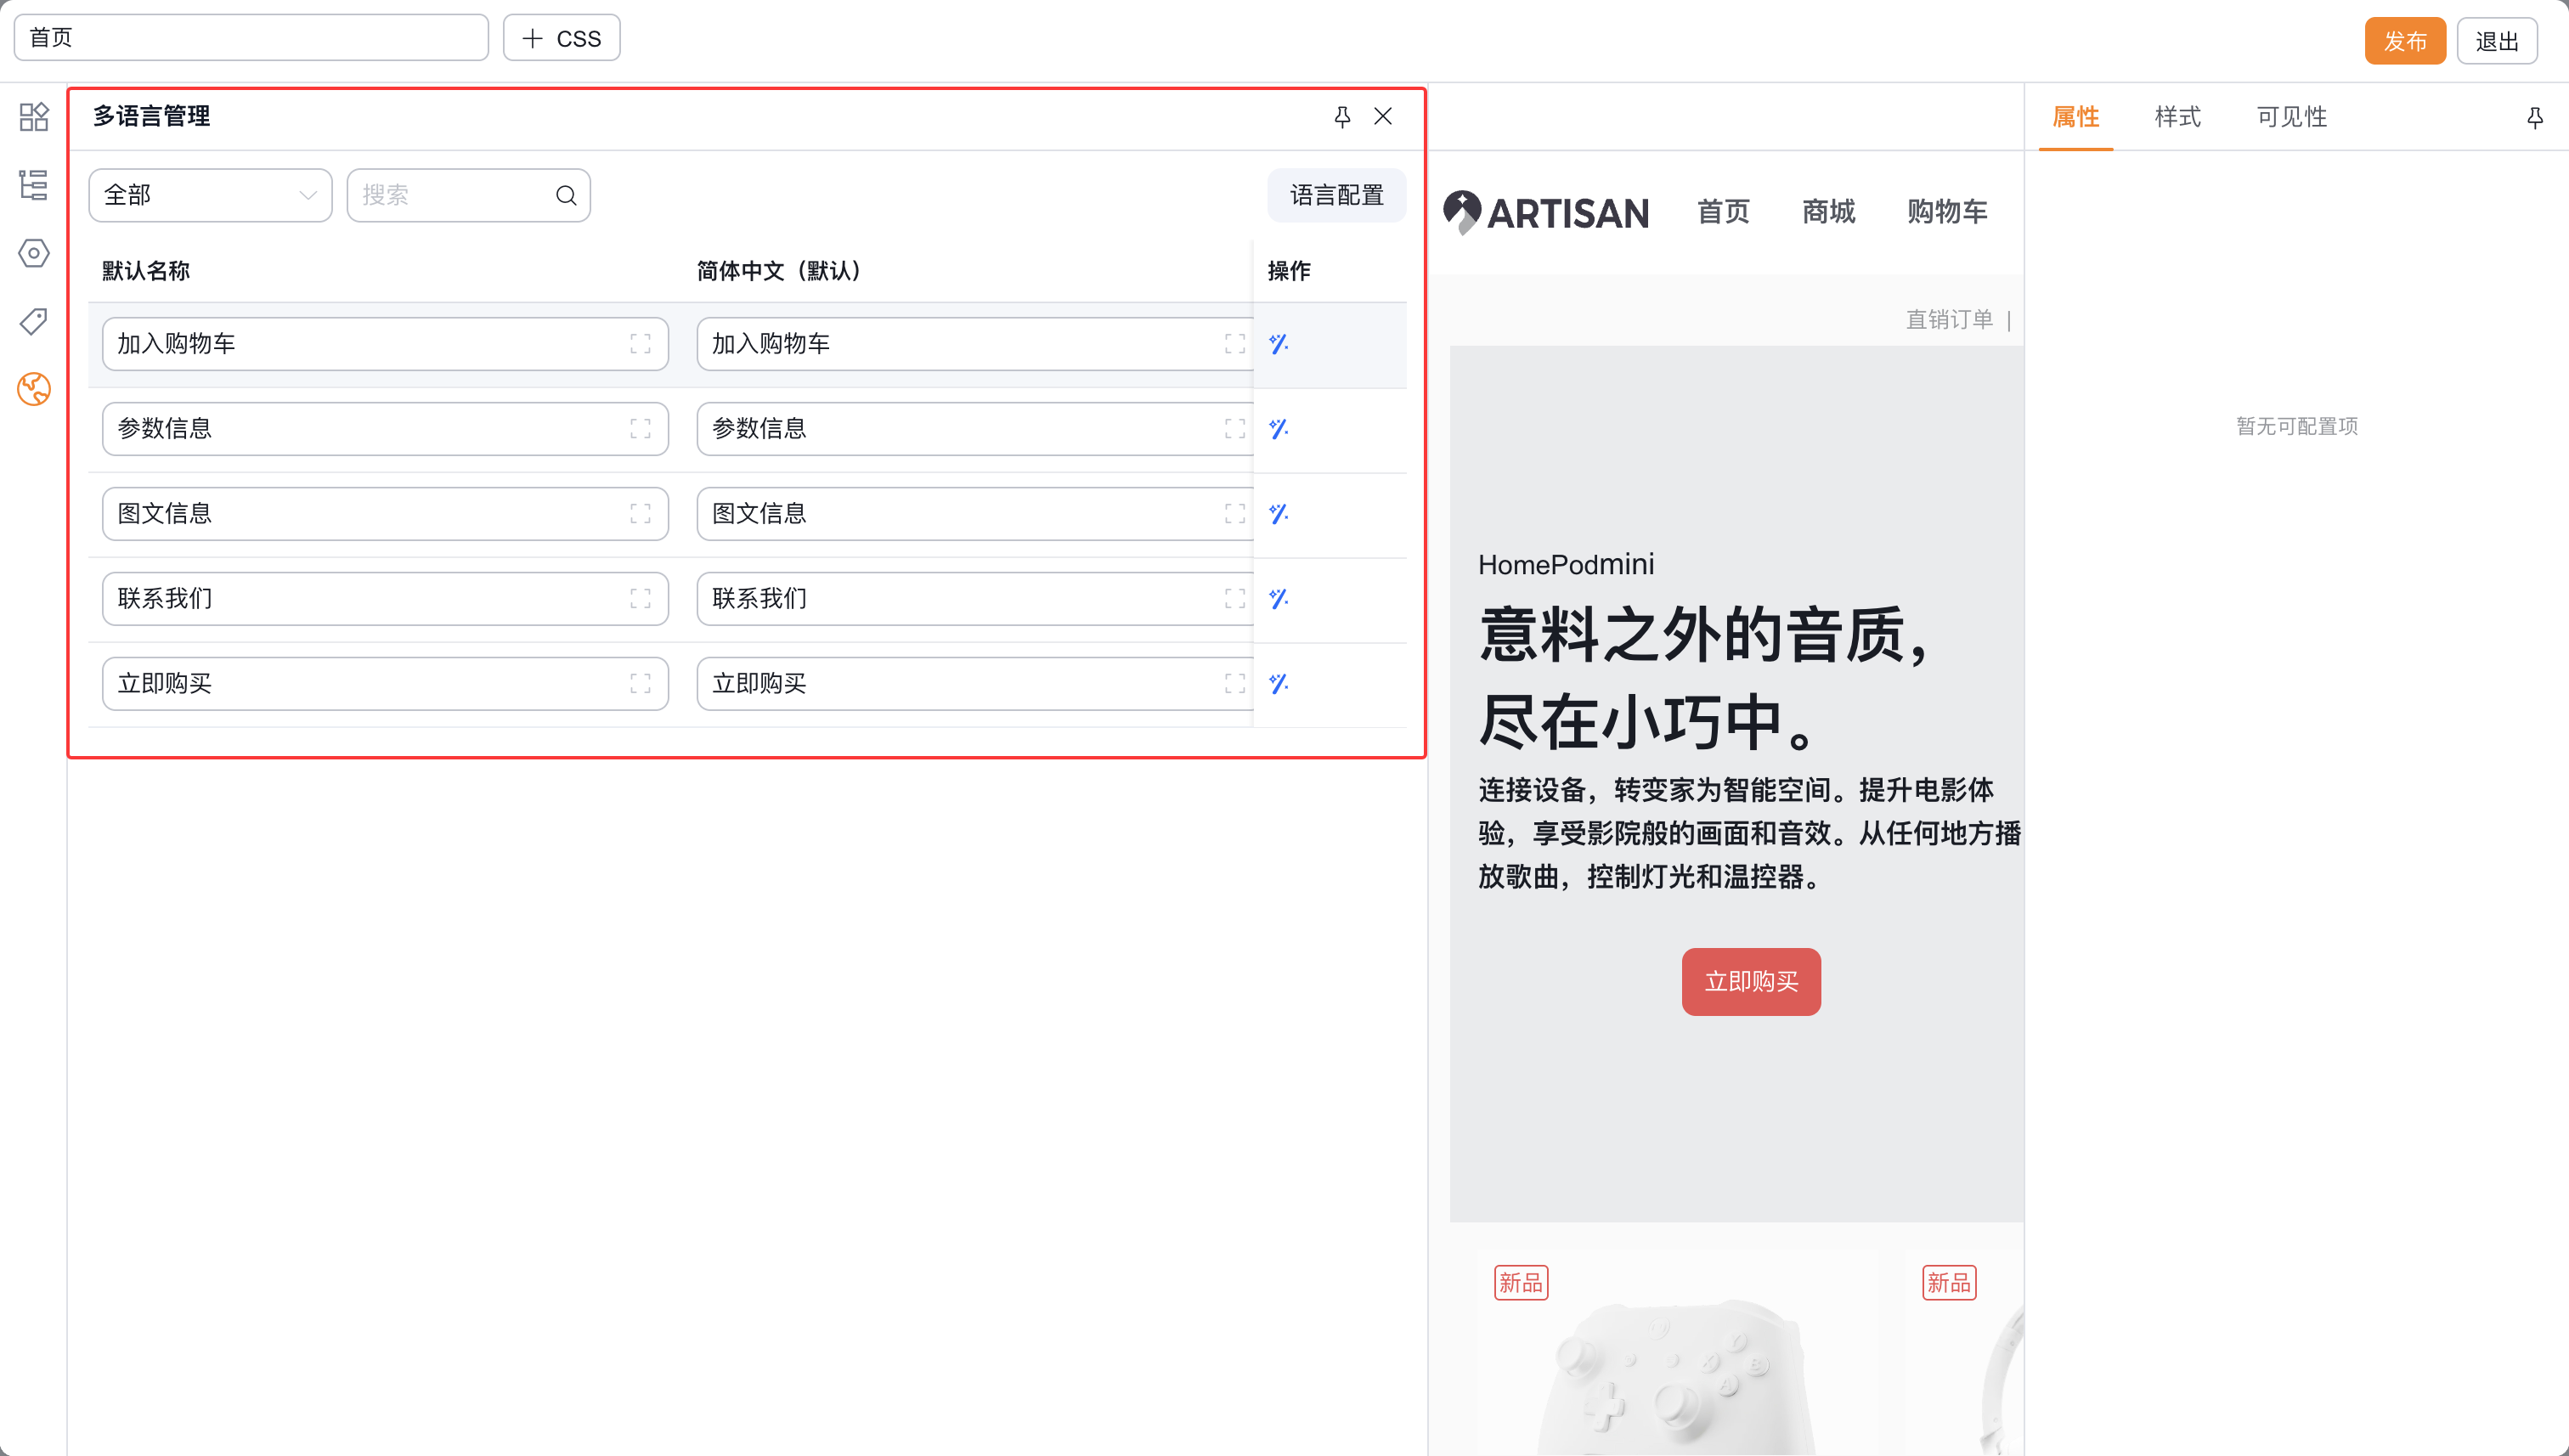The image size is (2569, 1456).
Task: Click the 默认名称 column header
Action: point(146,271)
